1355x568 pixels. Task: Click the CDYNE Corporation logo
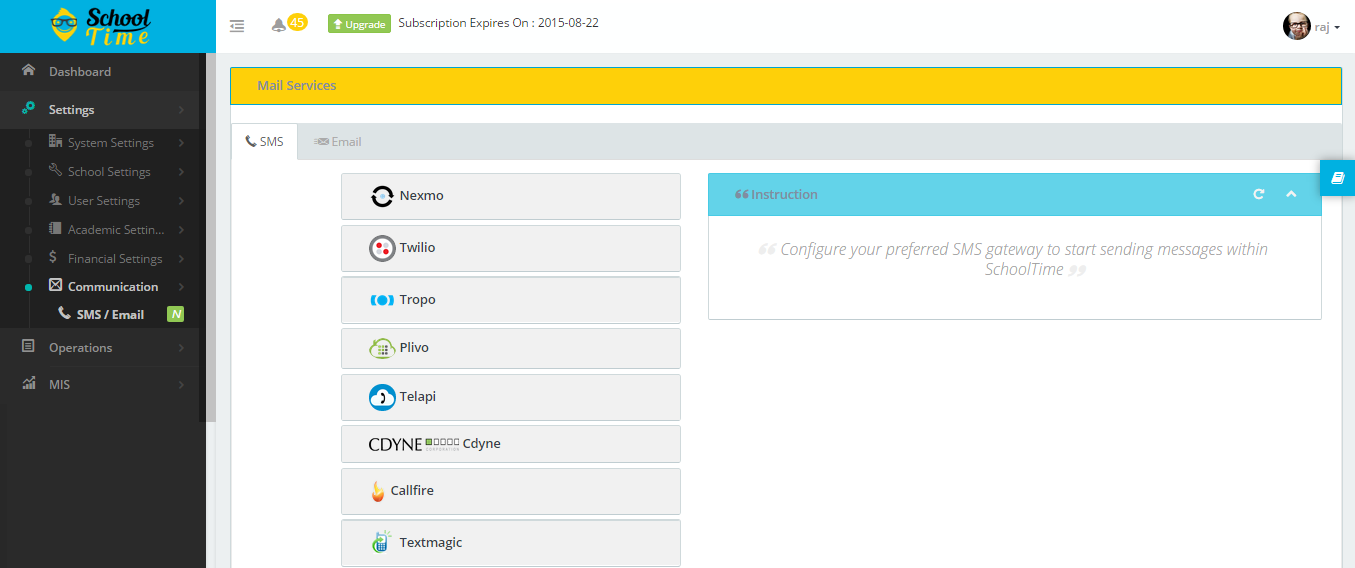tap(414, 444)
